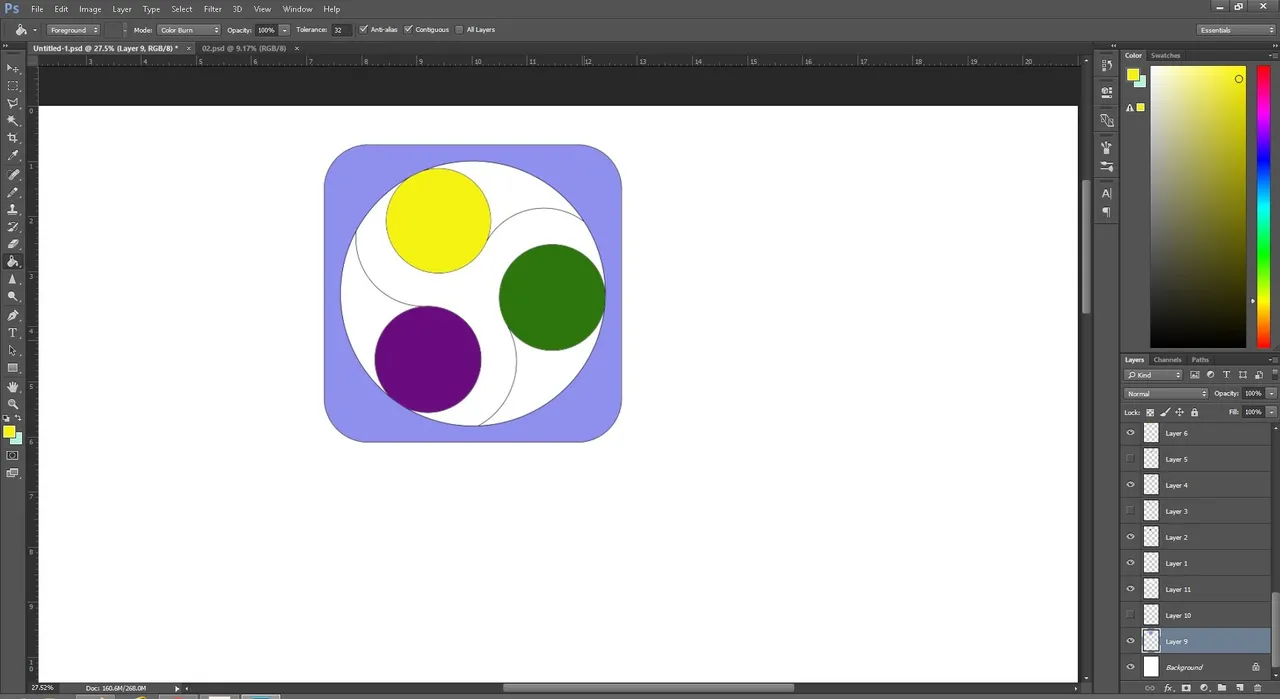This screenshot has width=1280, height=699.
Task: Open the Character panel icon
Action: pyautogui.click(x=1107, y=193)
